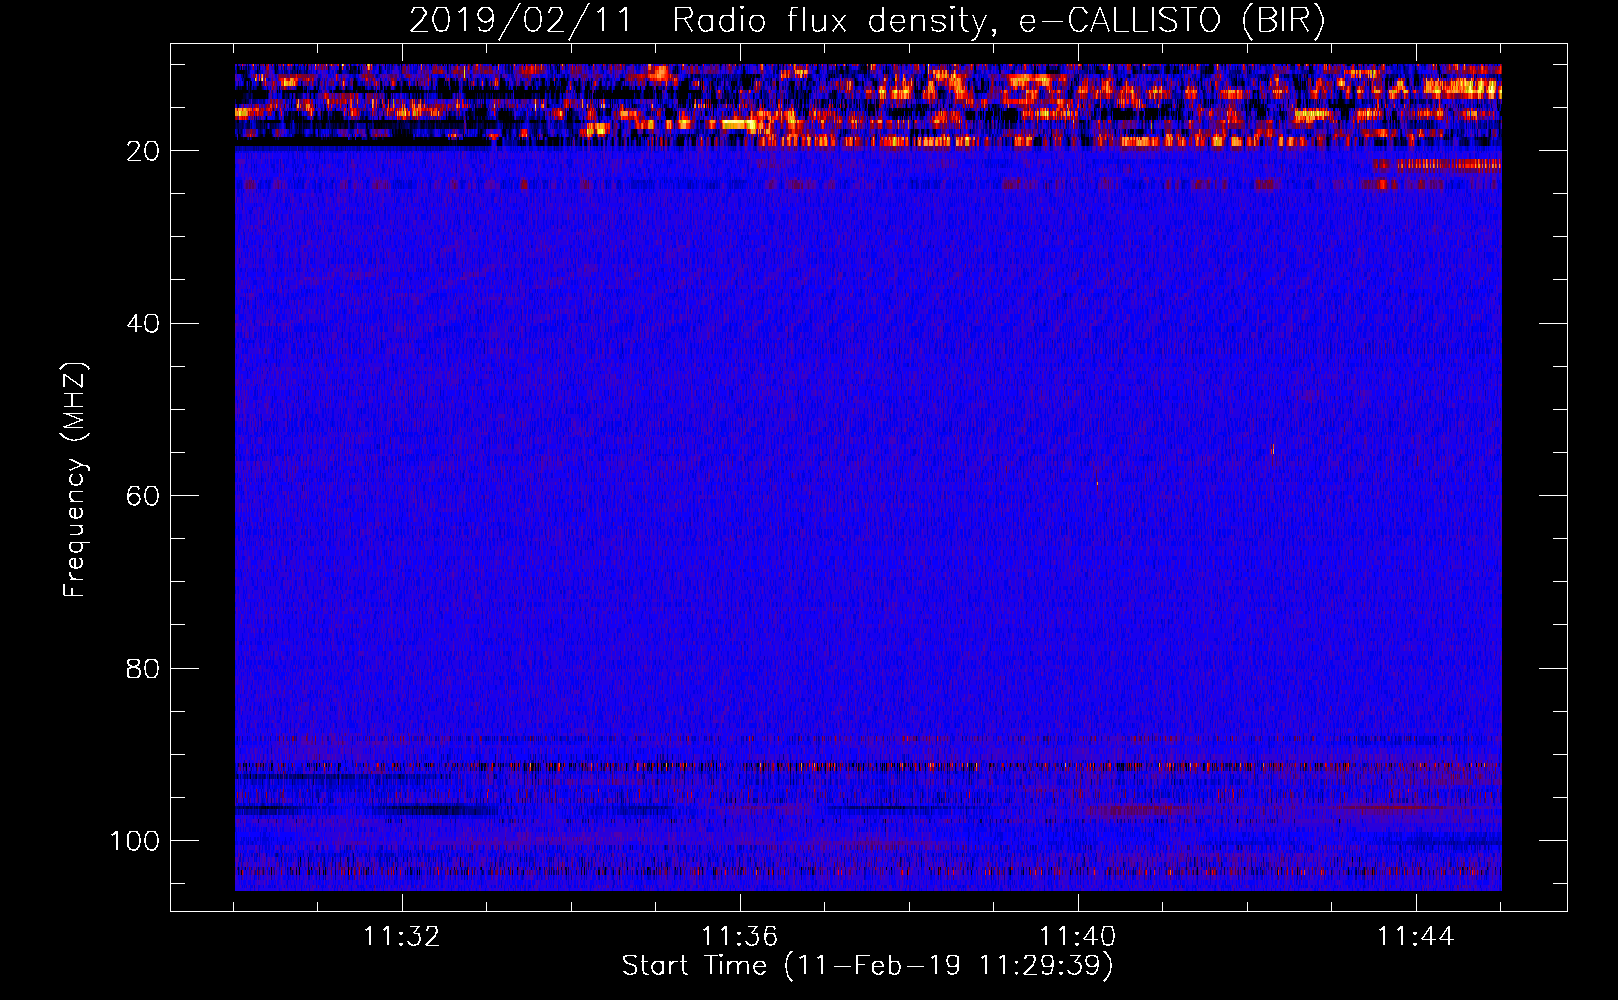Click the '11:40' time tick label
This screenshot has width=1618, height=1000.
pyautogui.click(x=1078, y=937)
